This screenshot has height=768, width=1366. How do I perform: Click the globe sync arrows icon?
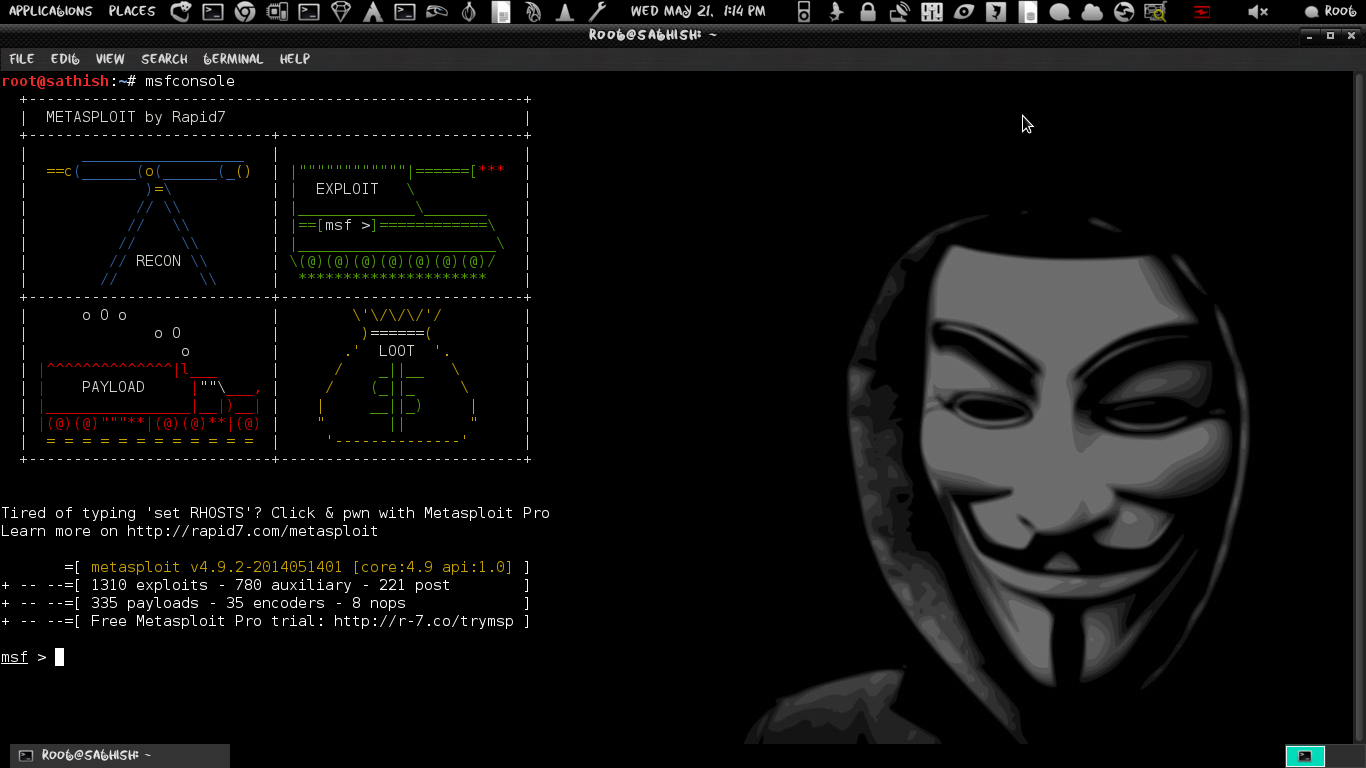point(1124,12)
